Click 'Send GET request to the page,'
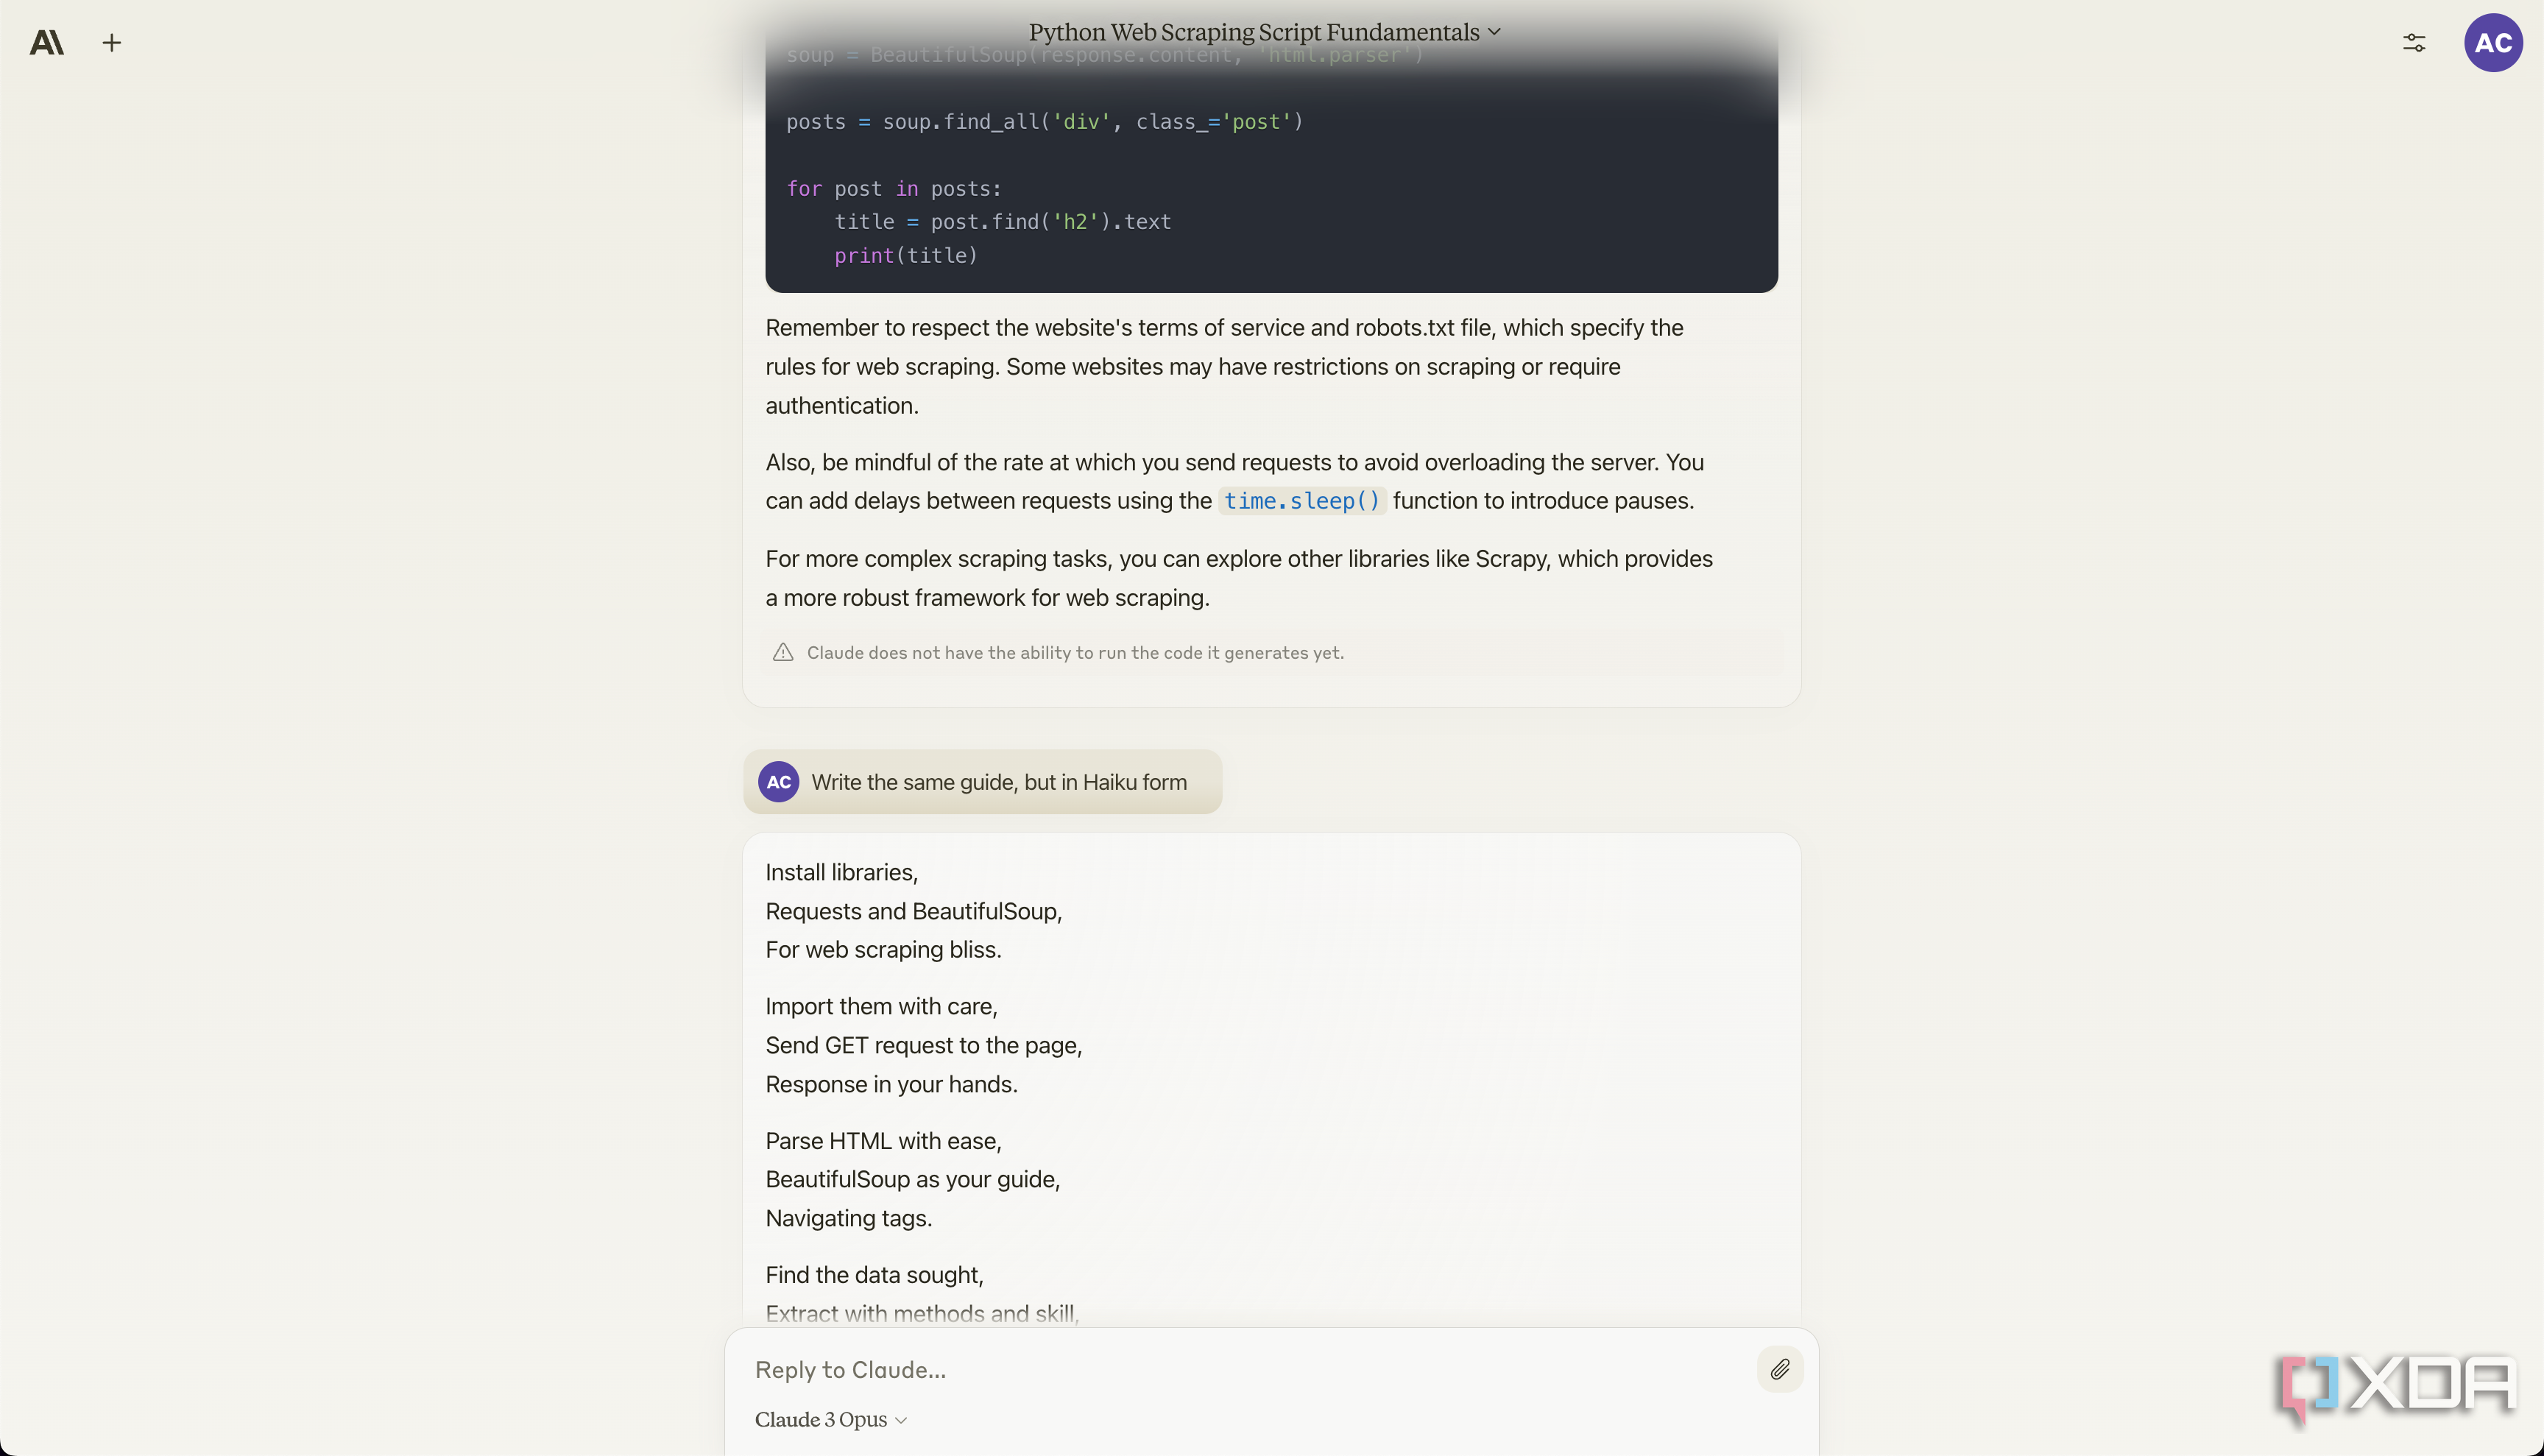Screen dimensions: 2544x1456 coord(924,1046)
